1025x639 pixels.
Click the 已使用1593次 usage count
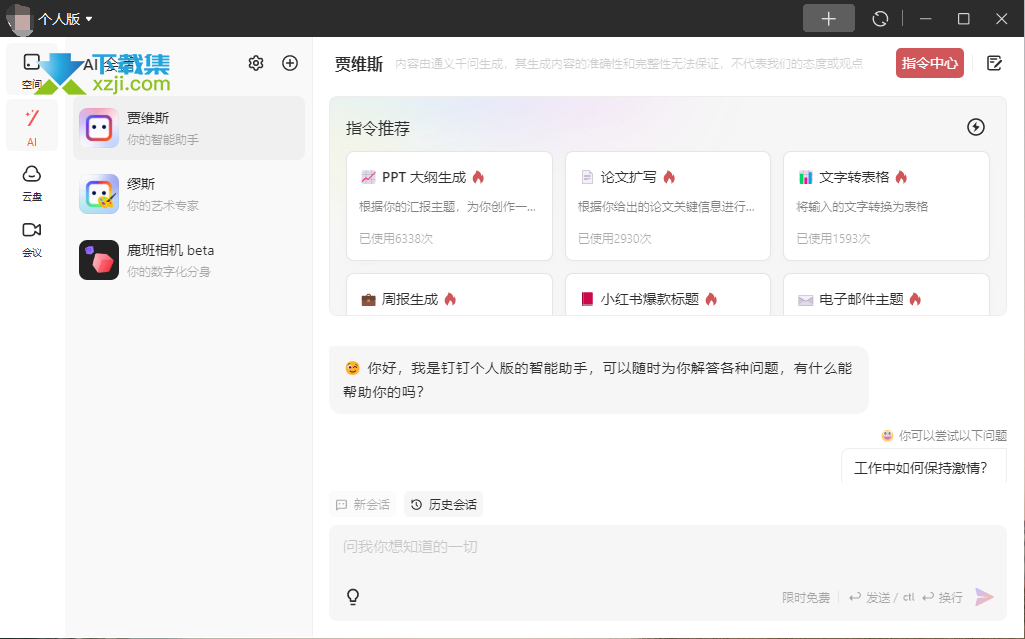click(833, 238)
